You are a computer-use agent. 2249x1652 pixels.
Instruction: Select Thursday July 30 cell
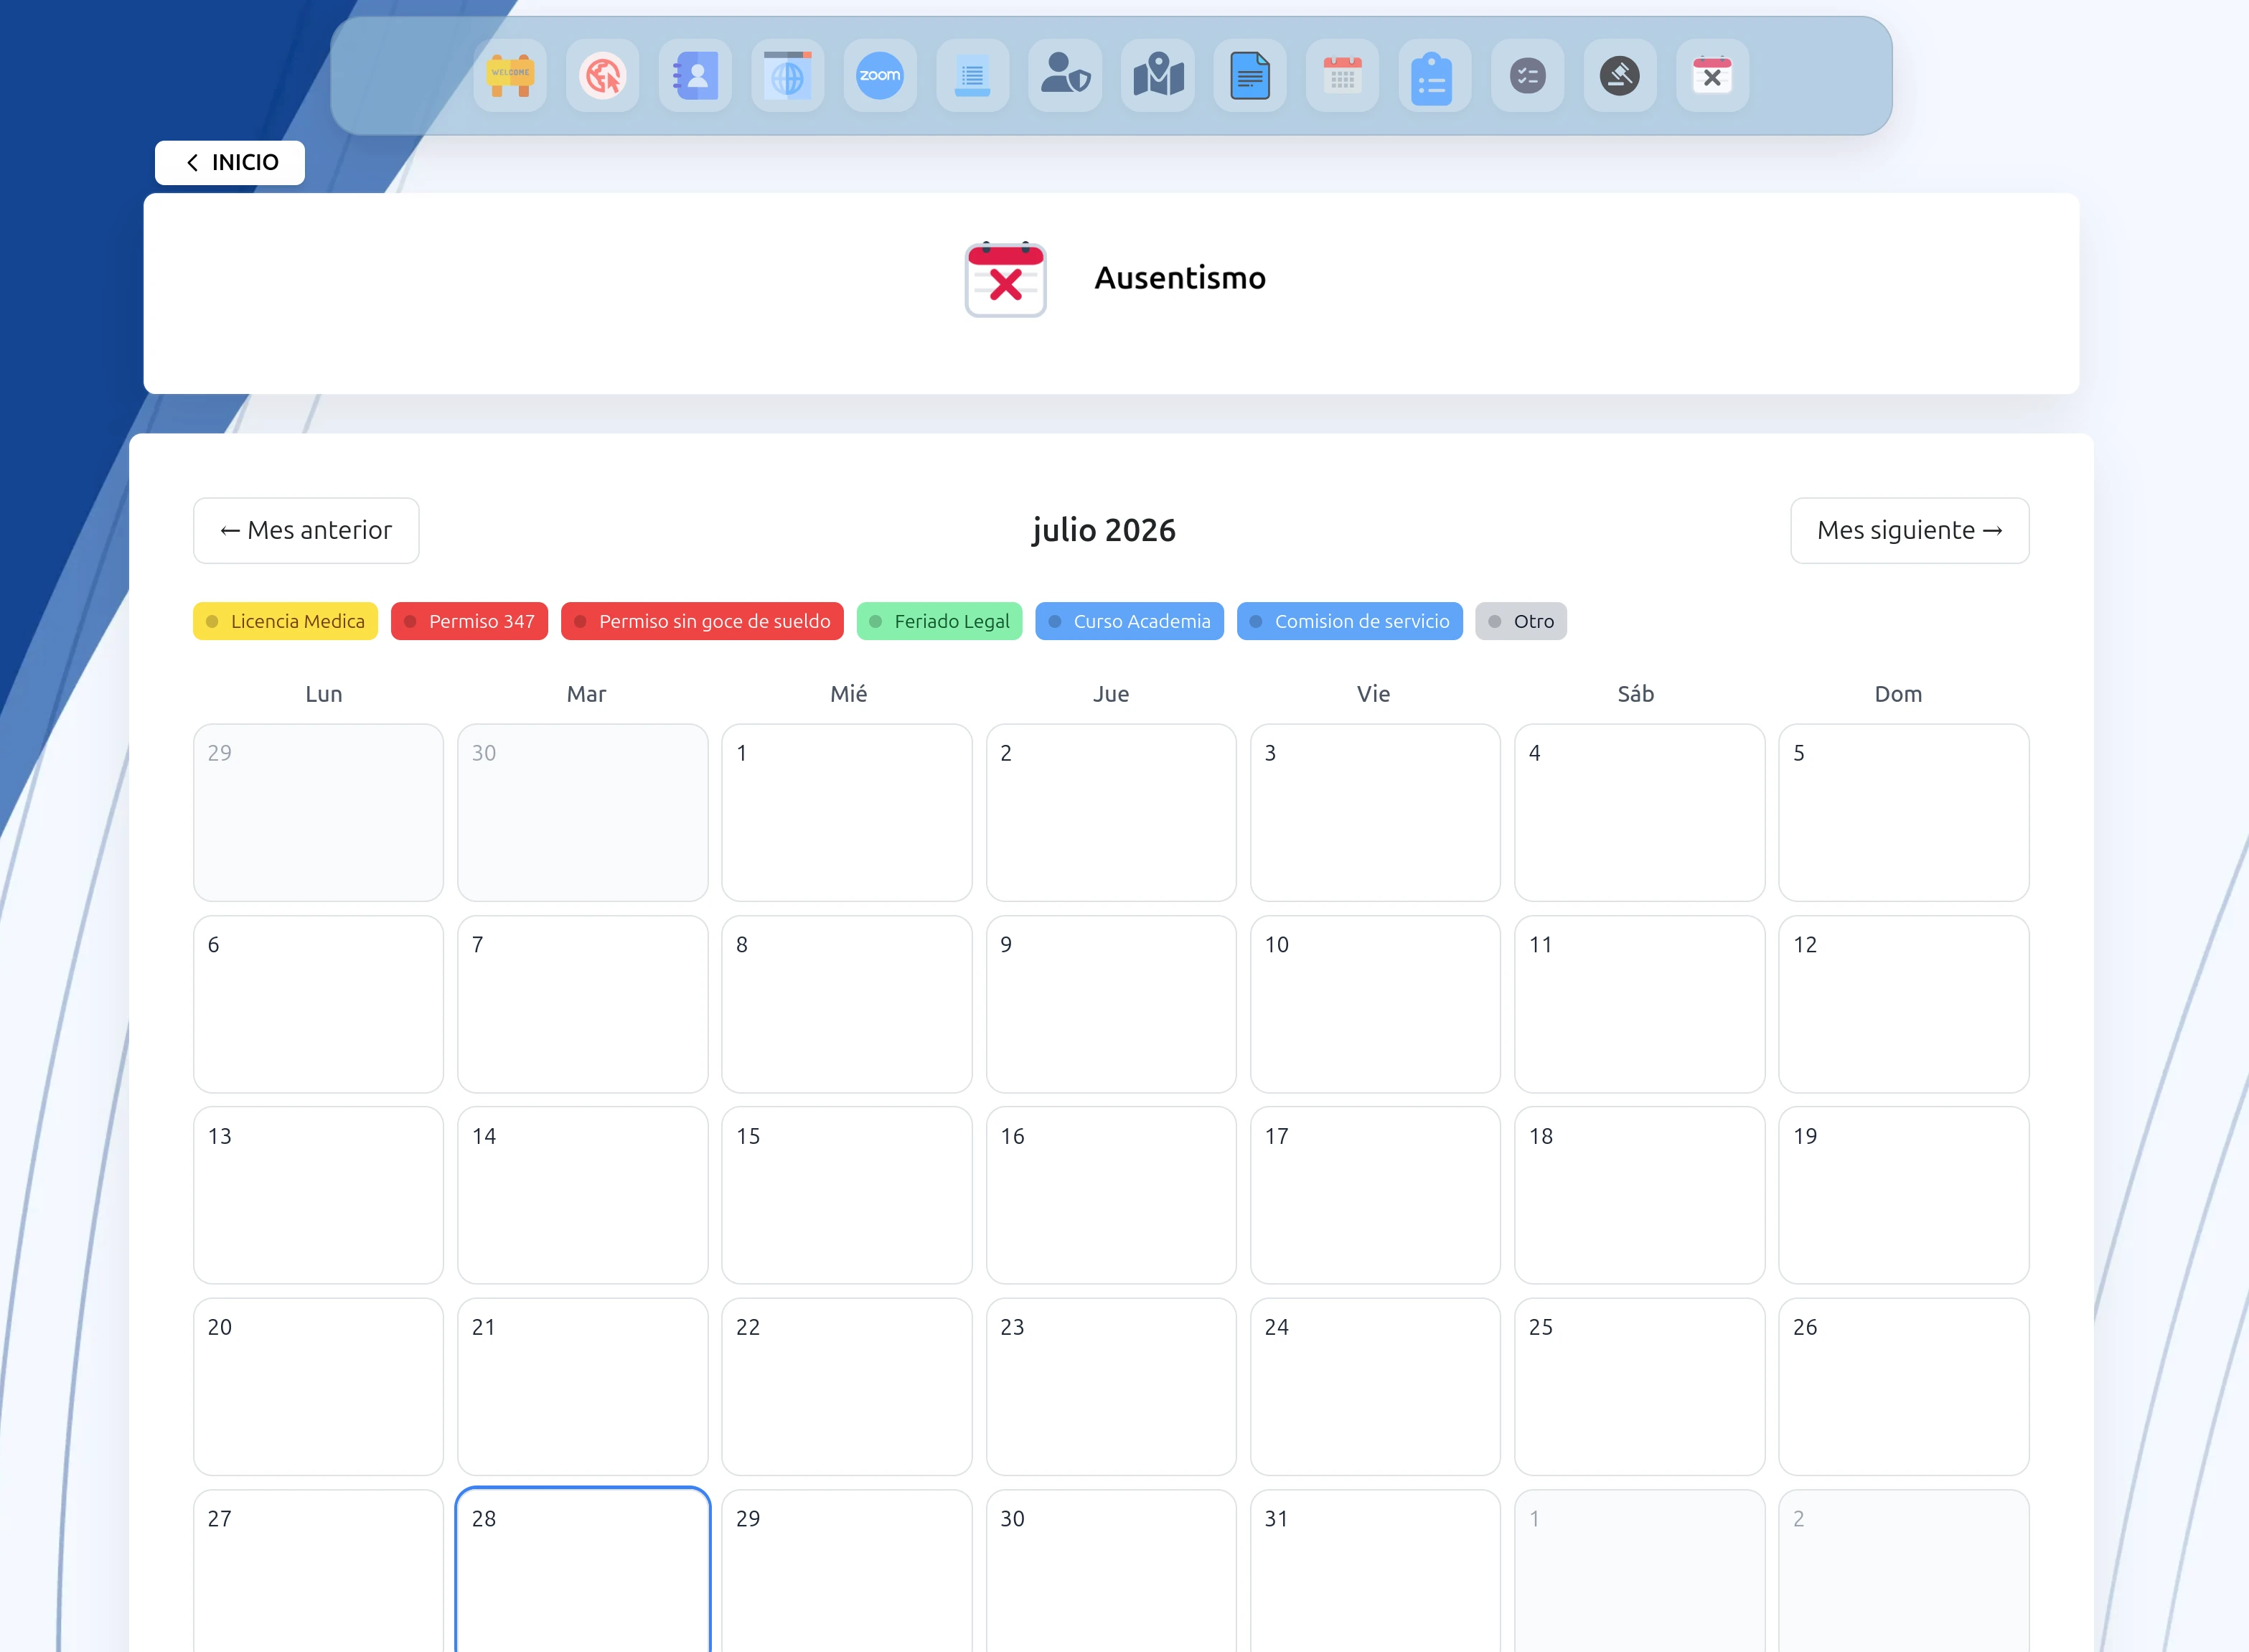coord(1111,1571)
